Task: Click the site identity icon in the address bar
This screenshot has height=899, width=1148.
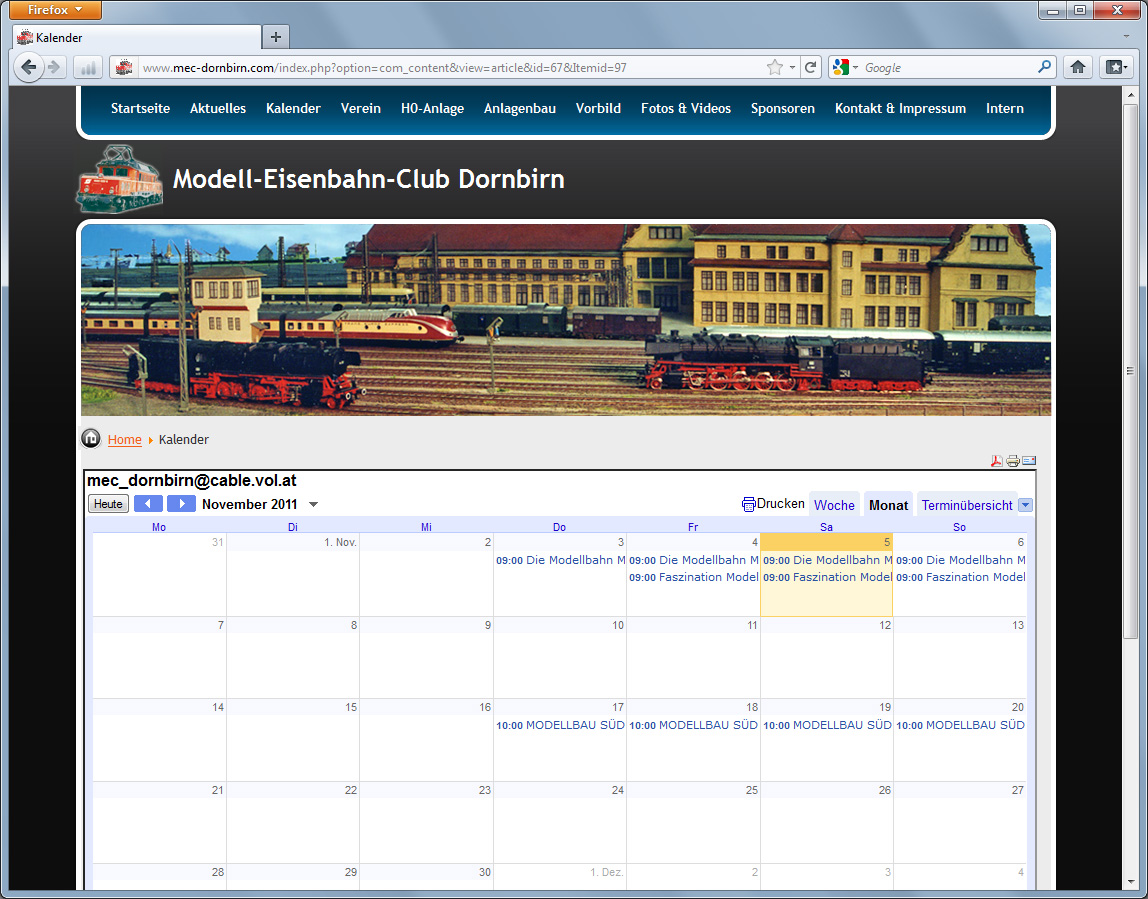Action: [x=124, y=67]
